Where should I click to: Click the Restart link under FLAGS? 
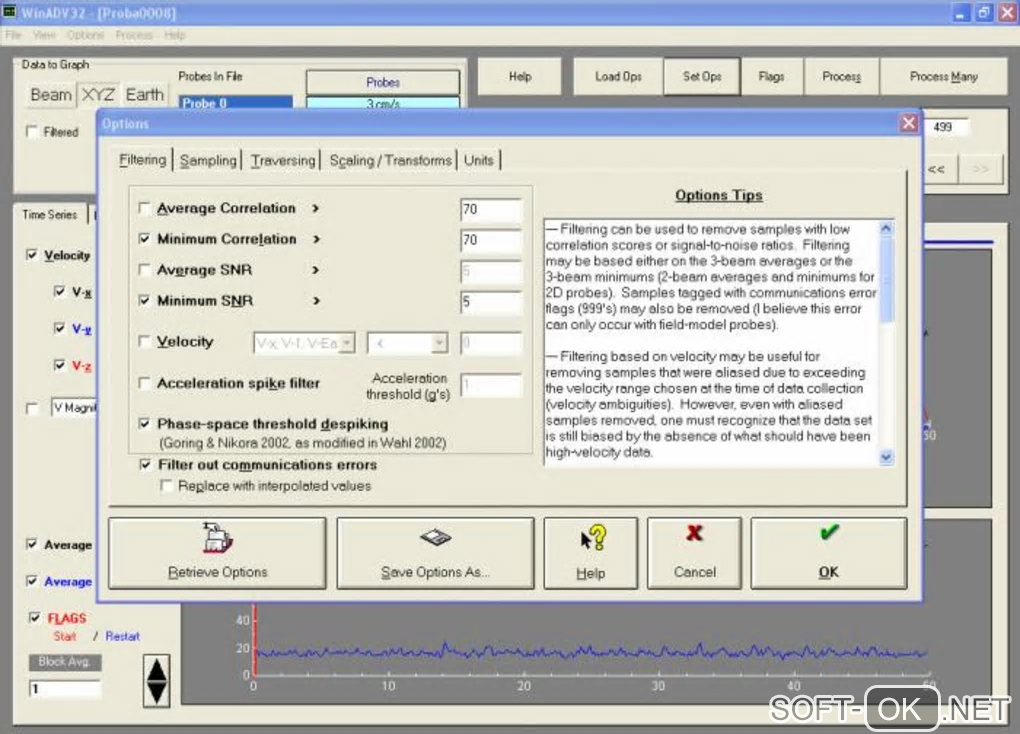coord(122,636)
